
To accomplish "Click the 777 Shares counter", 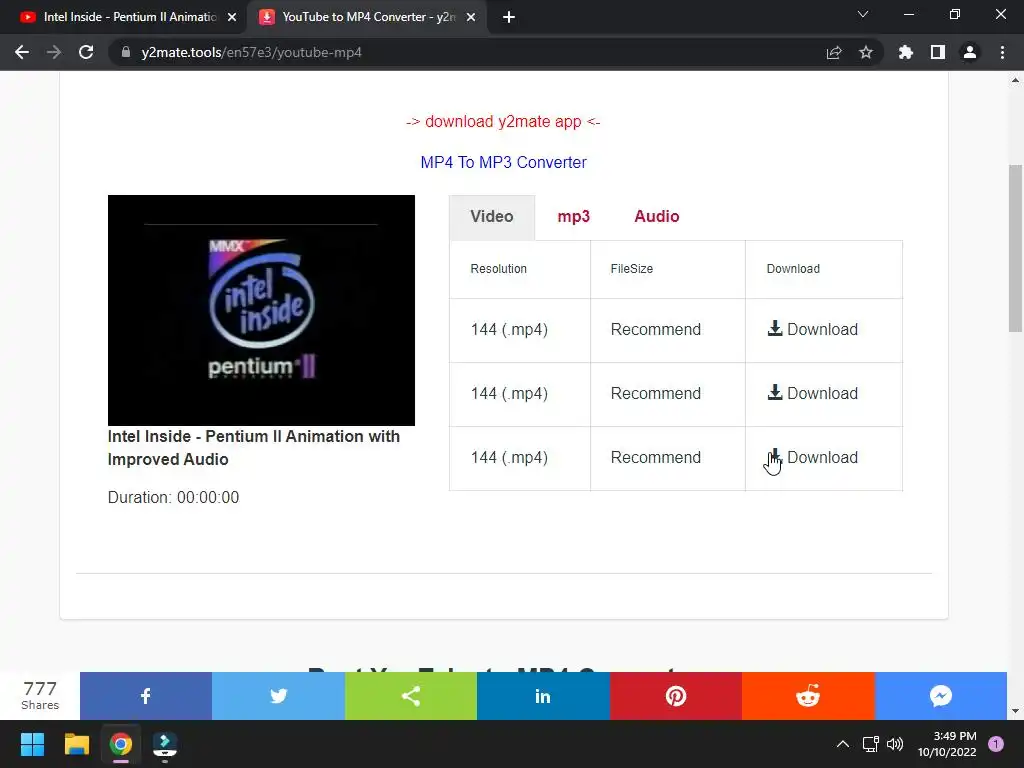I will [40, 696].
